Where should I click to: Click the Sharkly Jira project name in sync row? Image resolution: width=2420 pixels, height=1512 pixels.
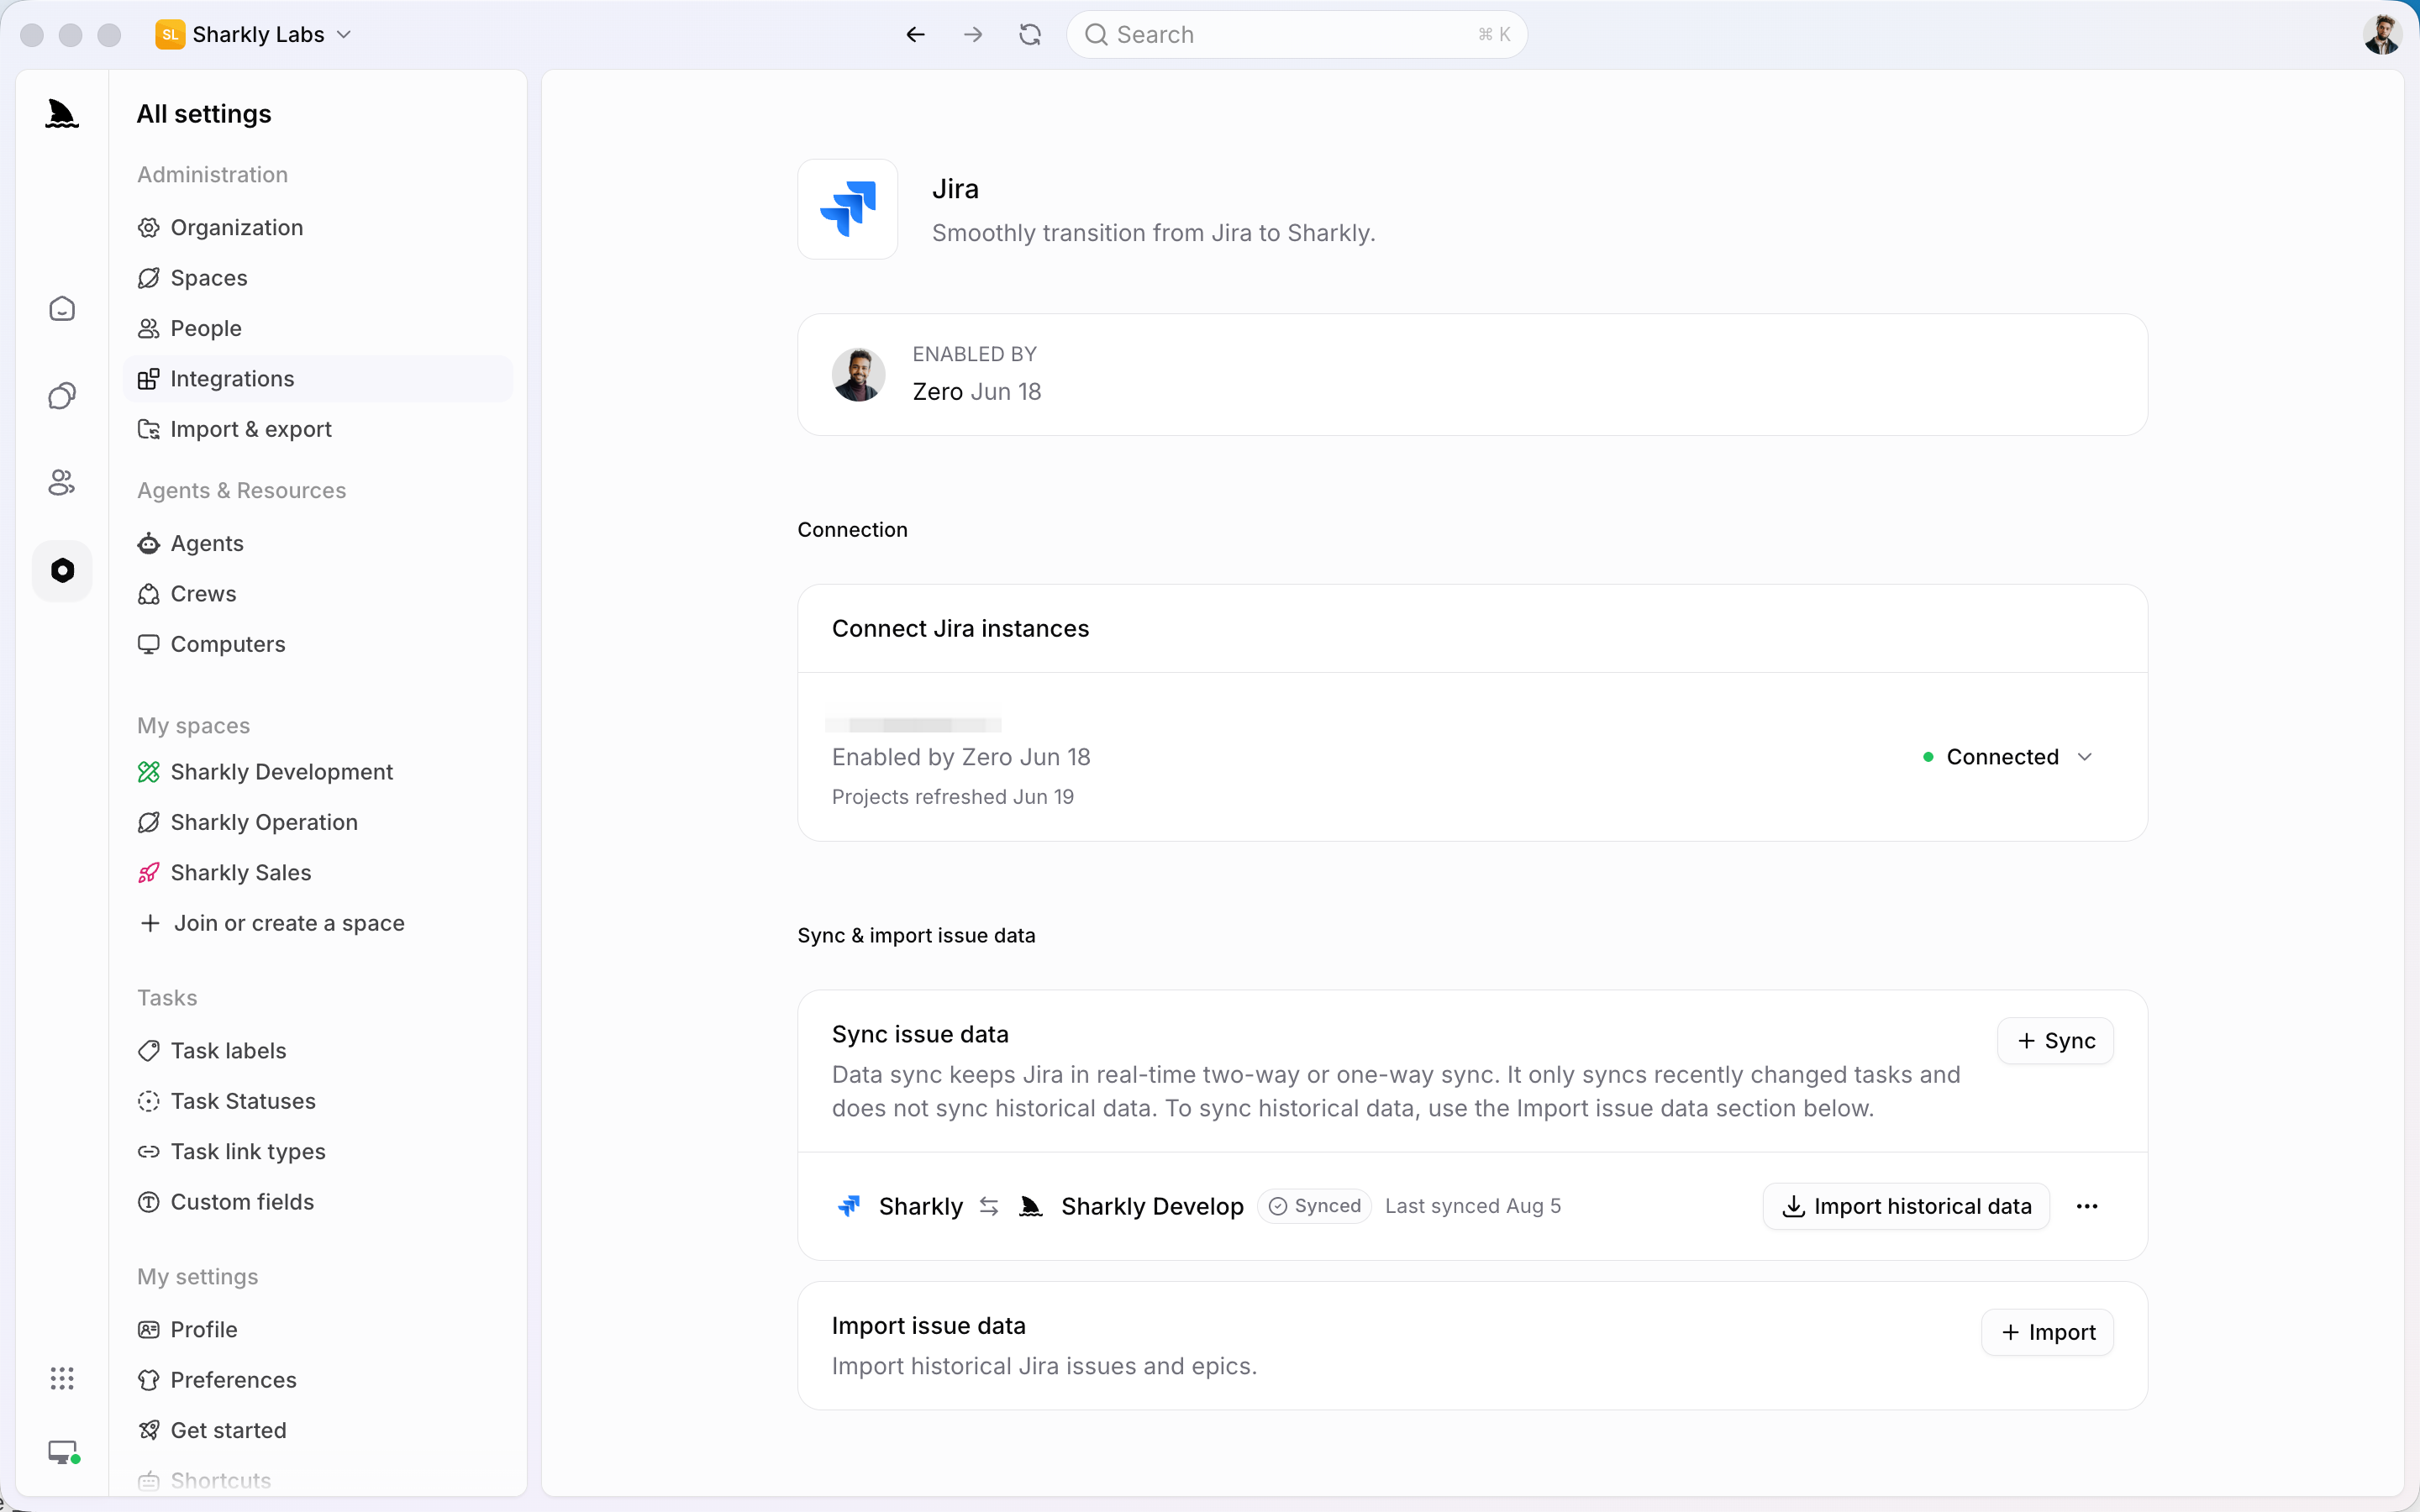(x=920, y=1207)
